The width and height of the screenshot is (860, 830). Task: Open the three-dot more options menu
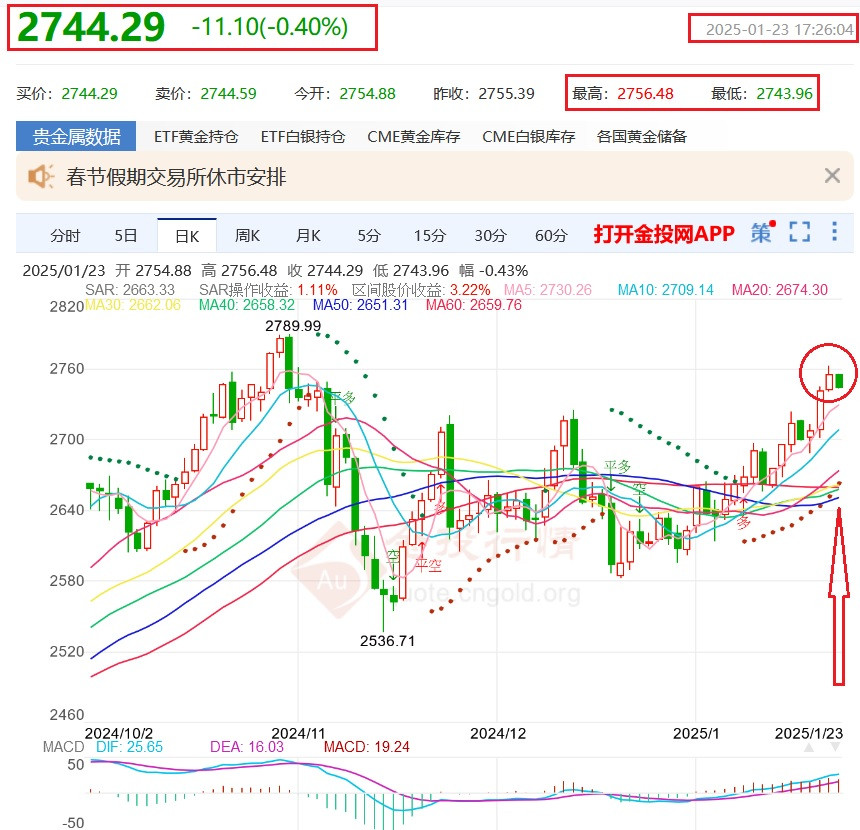coord(834,232)
